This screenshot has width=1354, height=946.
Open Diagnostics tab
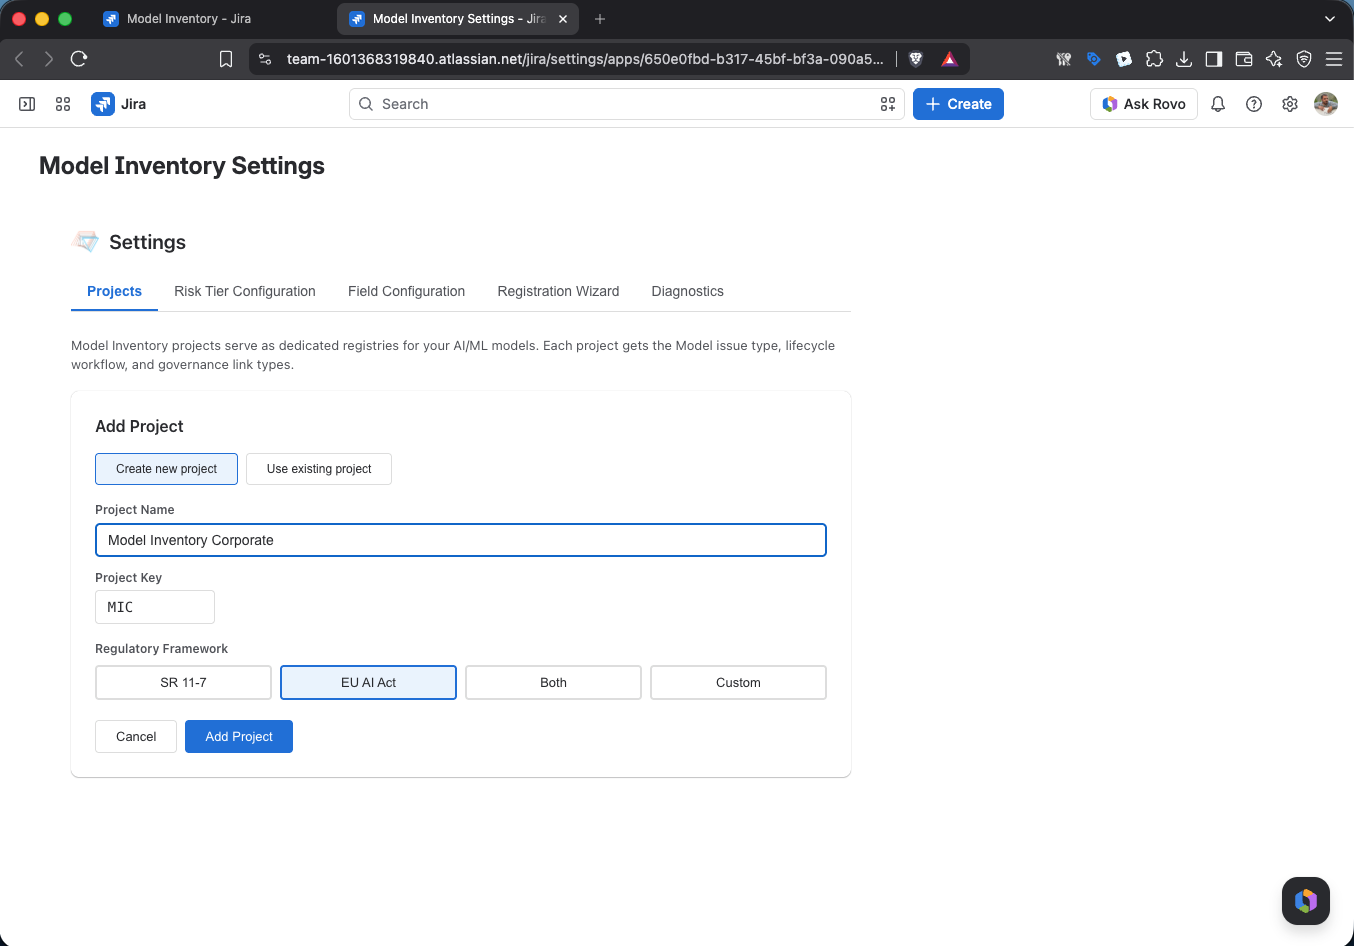(x=687, y=291)
